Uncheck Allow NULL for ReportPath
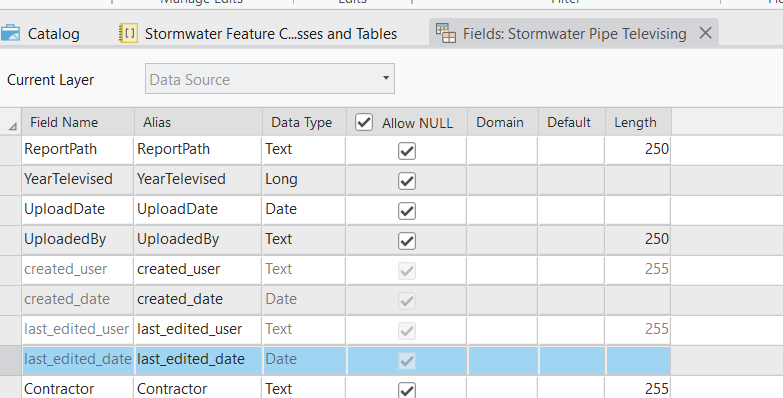This screenshot has height=398, width=783. [407, 150]
